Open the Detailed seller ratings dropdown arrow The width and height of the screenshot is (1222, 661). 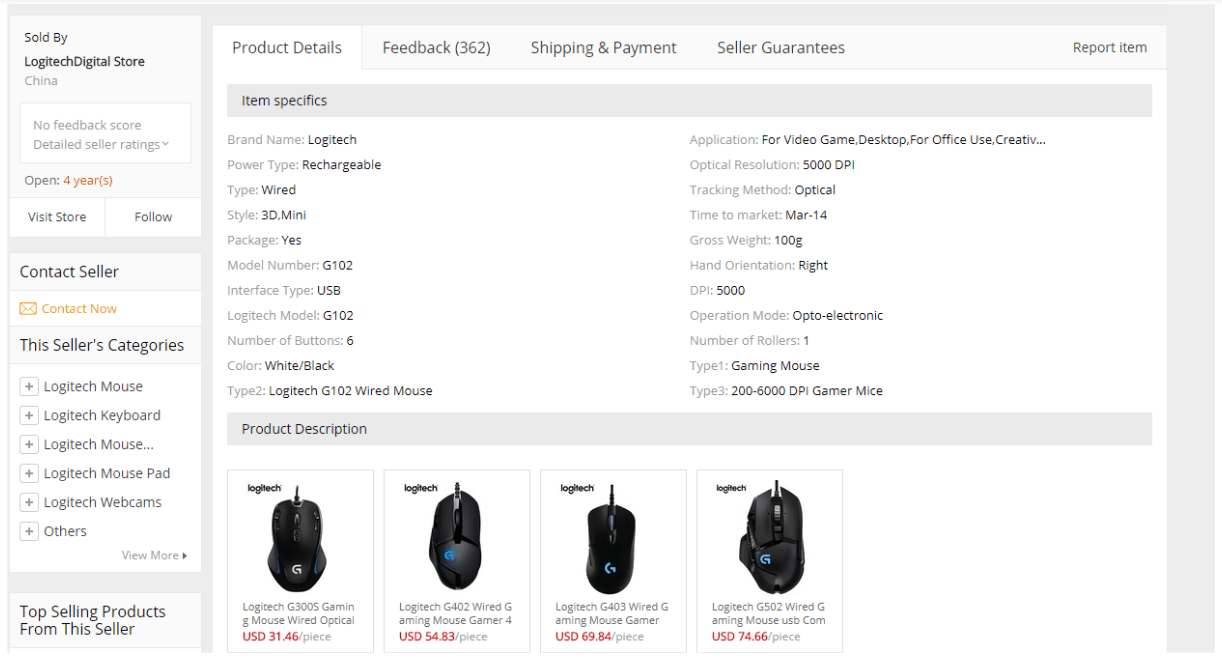(165, 144)
